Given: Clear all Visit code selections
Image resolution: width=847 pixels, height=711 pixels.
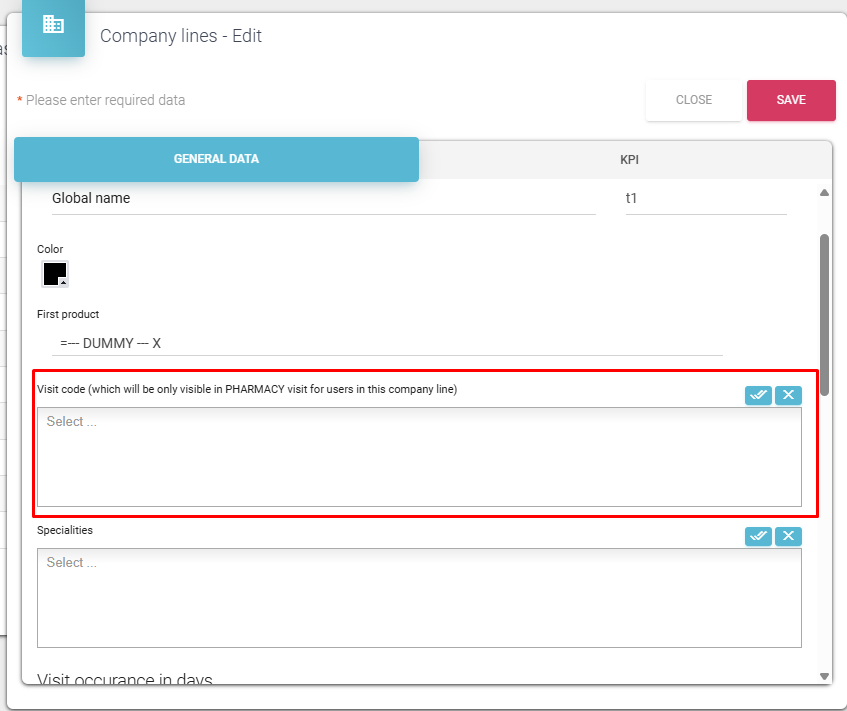Looking at the screenshot, I should point(788,395).
